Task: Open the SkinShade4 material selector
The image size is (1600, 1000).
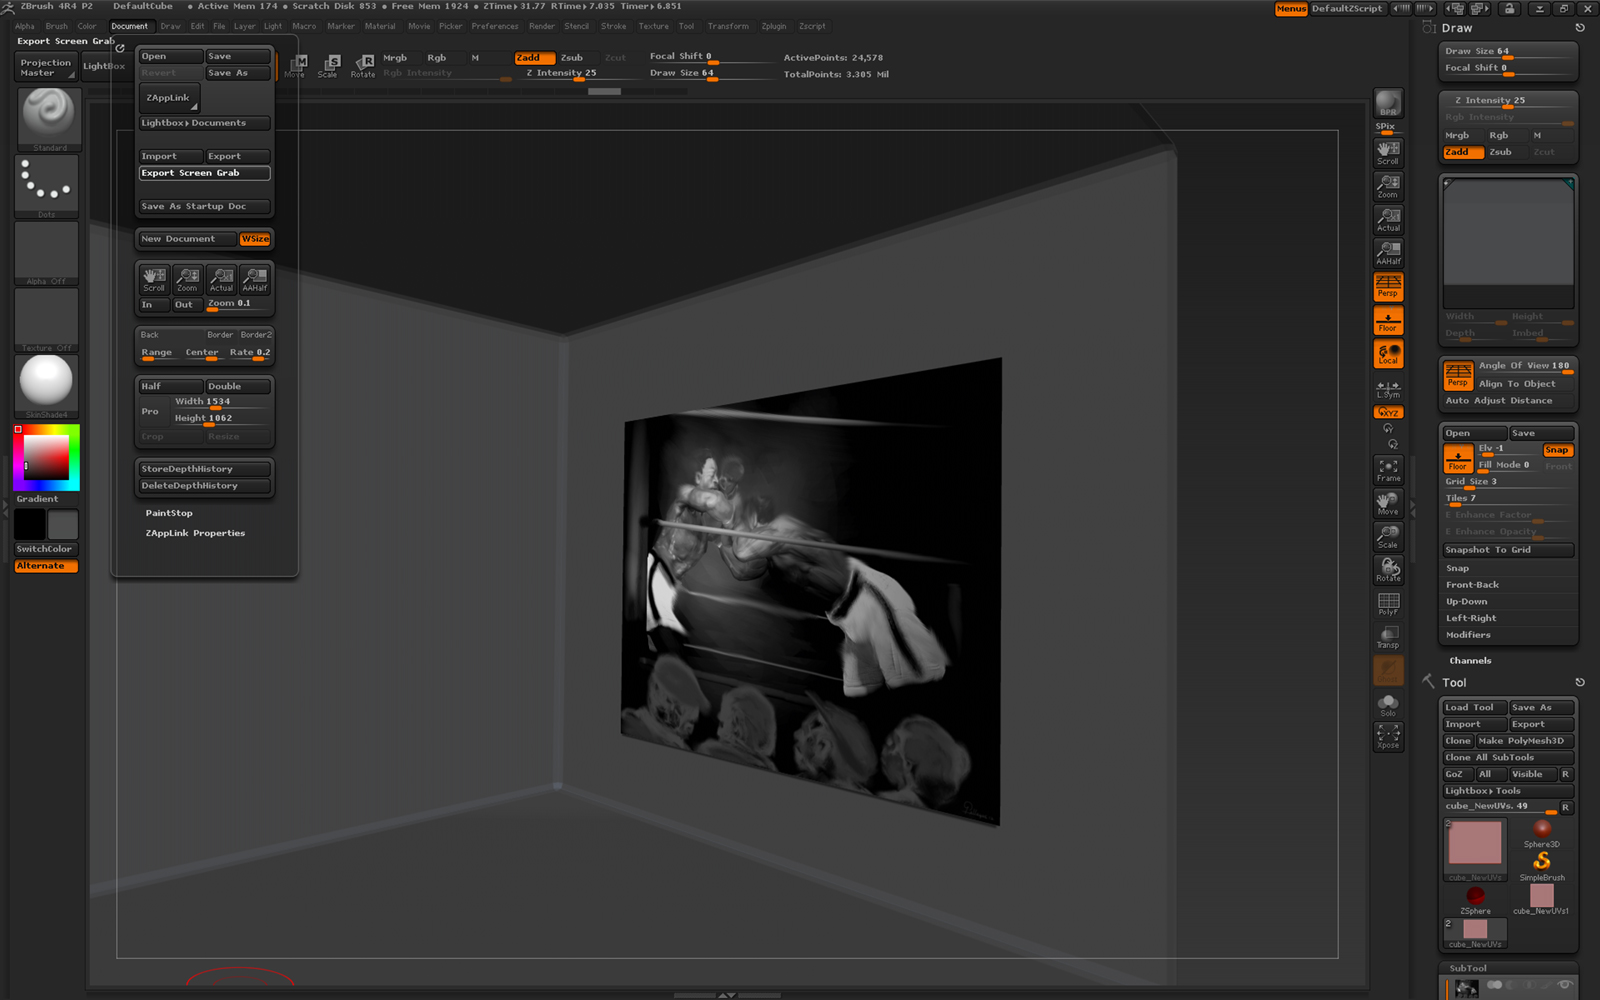Action: 47,386
